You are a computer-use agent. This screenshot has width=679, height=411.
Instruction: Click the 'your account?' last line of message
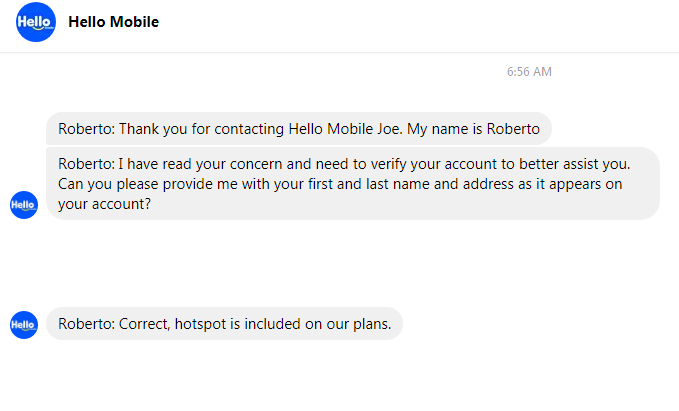click(x=104, y=204)
